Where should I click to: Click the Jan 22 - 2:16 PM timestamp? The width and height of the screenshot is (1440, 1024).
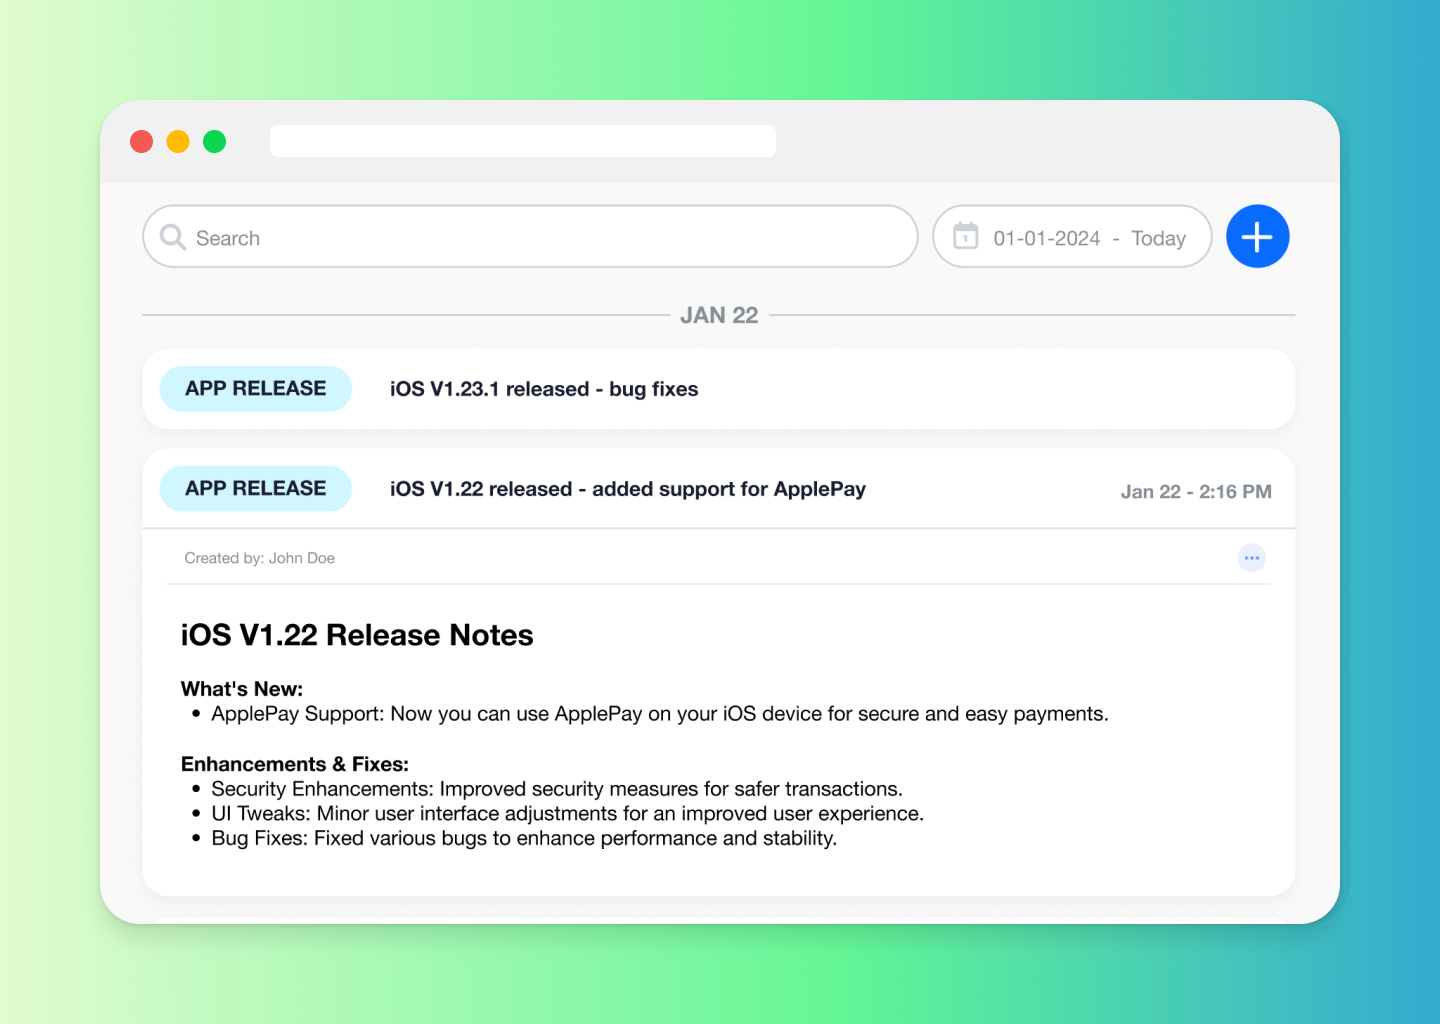[1196, 492]
